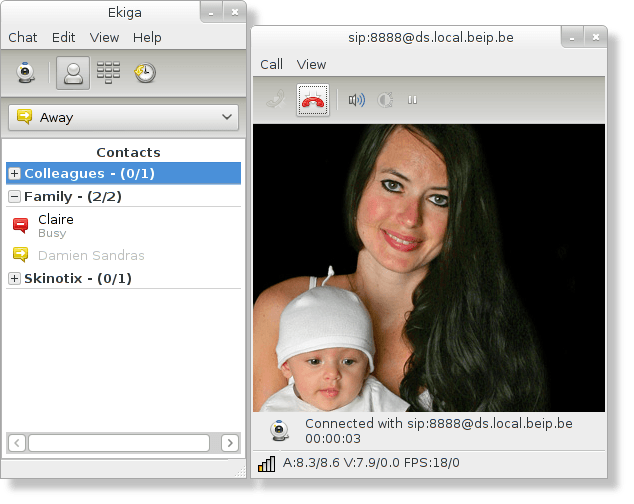
Task: Click the left scroll arrow in contacts
Action: point(17,443)
